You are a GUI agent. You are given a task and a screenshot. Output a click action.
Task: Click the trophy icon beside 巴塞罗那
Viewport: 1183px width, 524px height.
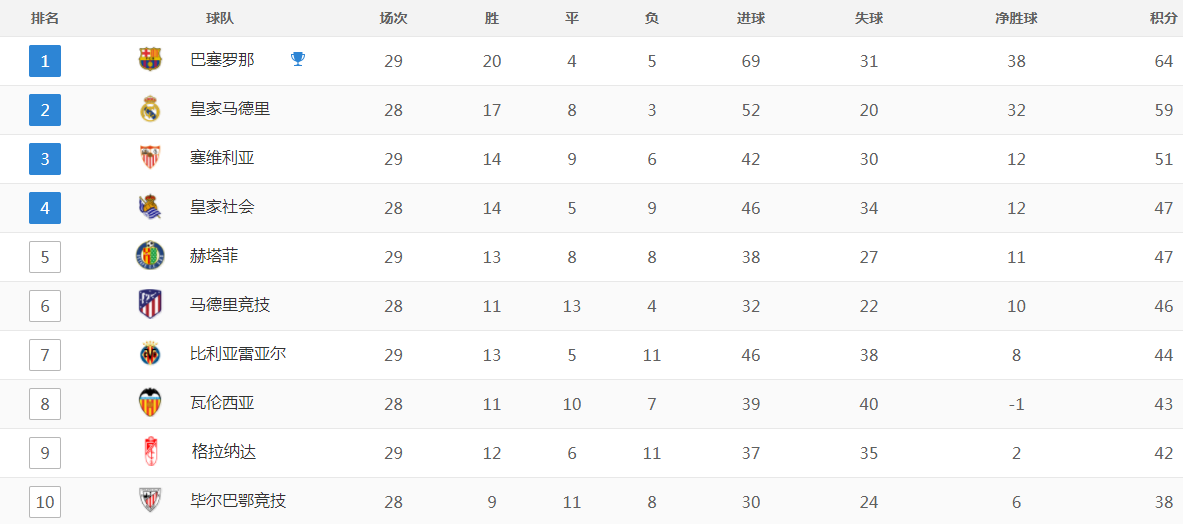[298, 60]
